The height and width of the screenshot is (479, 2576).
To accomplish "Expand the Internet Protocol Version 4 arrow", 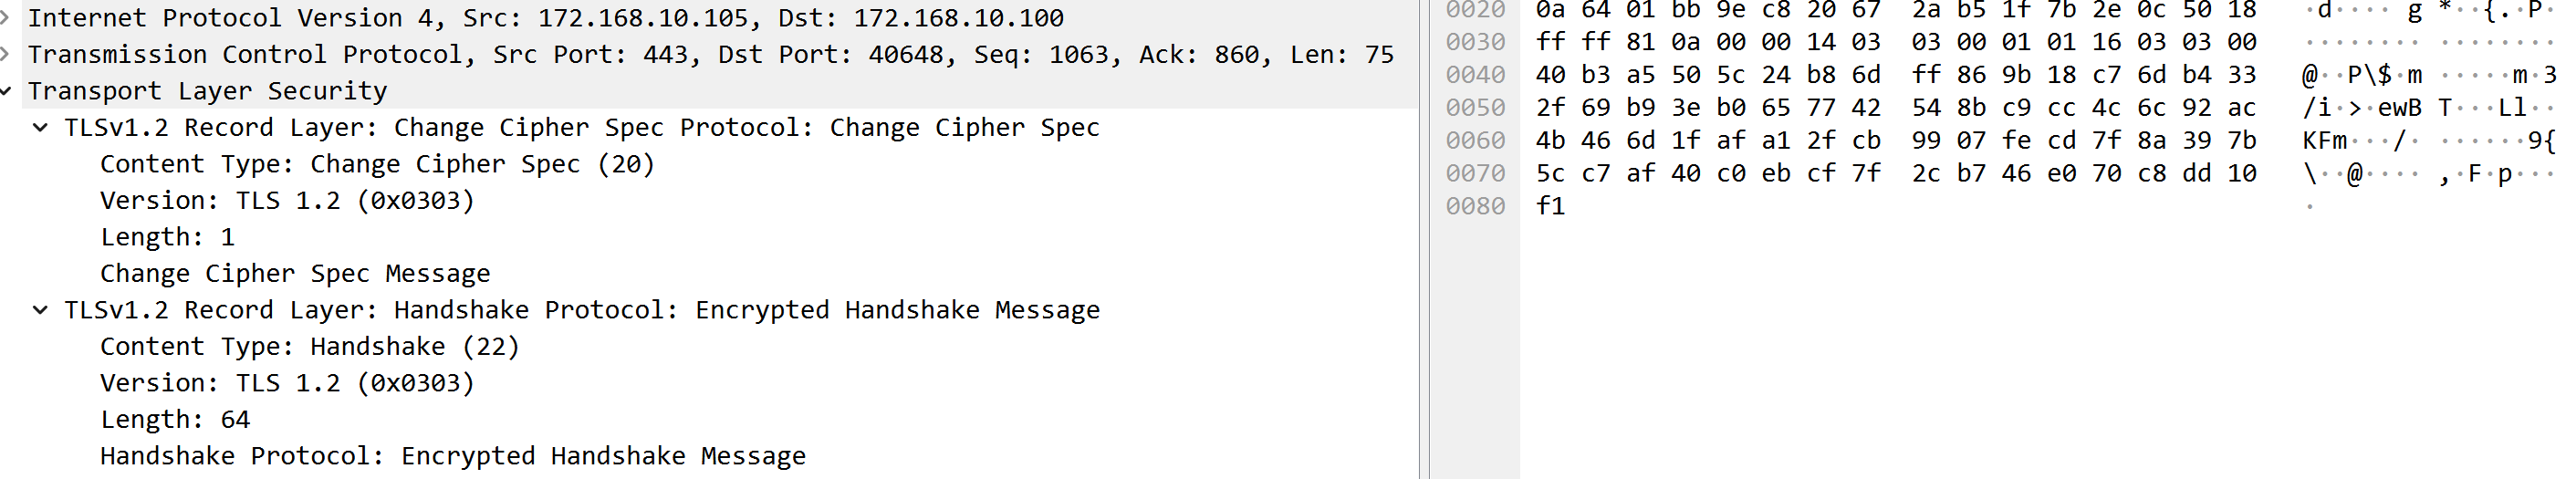I will pos(5,18).
